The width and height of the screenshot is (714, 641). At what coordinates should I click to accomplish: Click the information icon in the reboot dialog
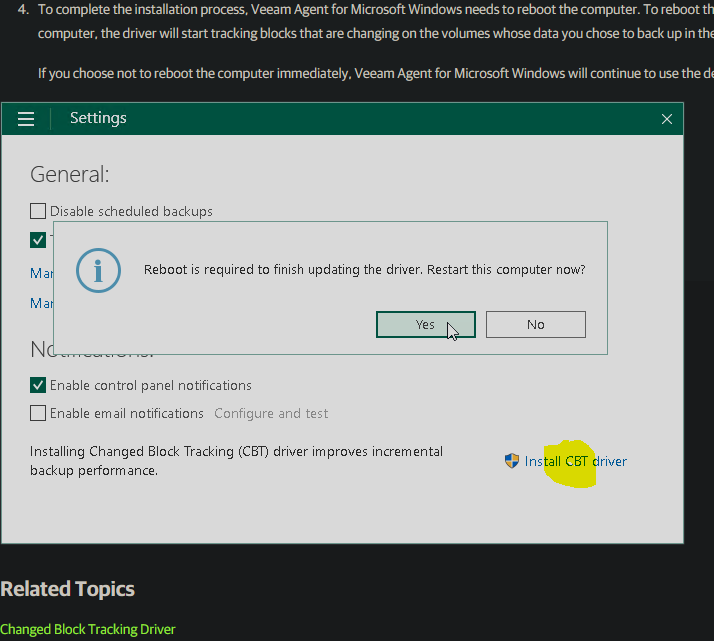(98, 270)
